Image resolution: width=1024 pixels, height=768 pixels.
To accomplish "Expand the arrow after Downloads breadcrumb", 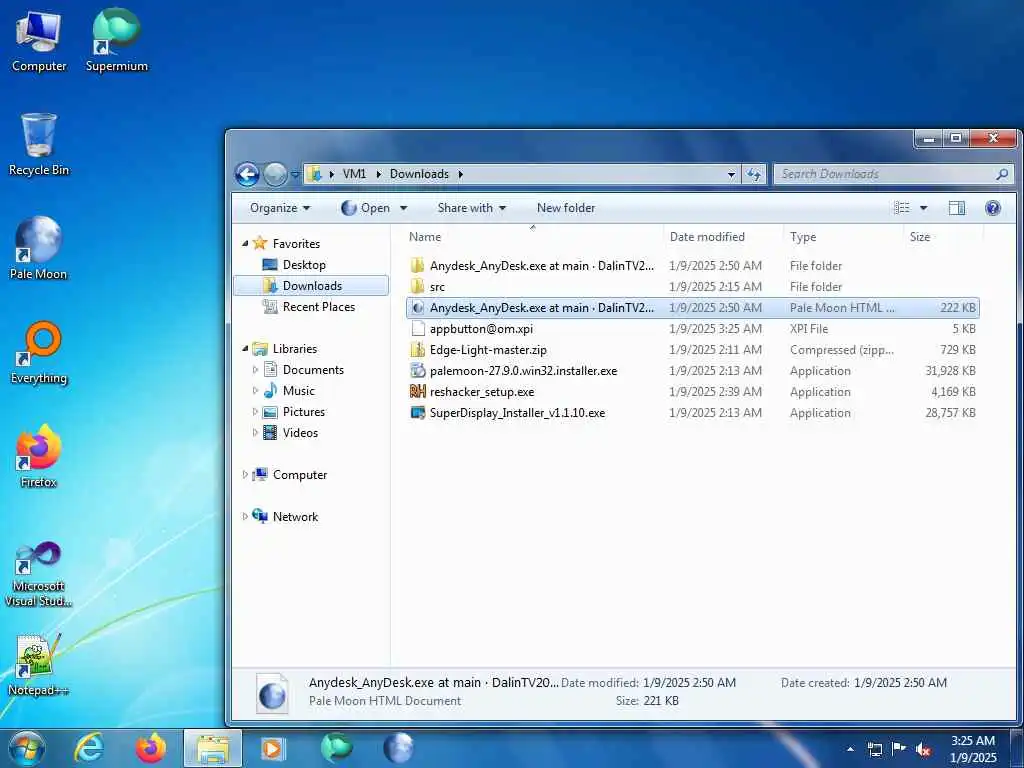I will coord(460,174).
